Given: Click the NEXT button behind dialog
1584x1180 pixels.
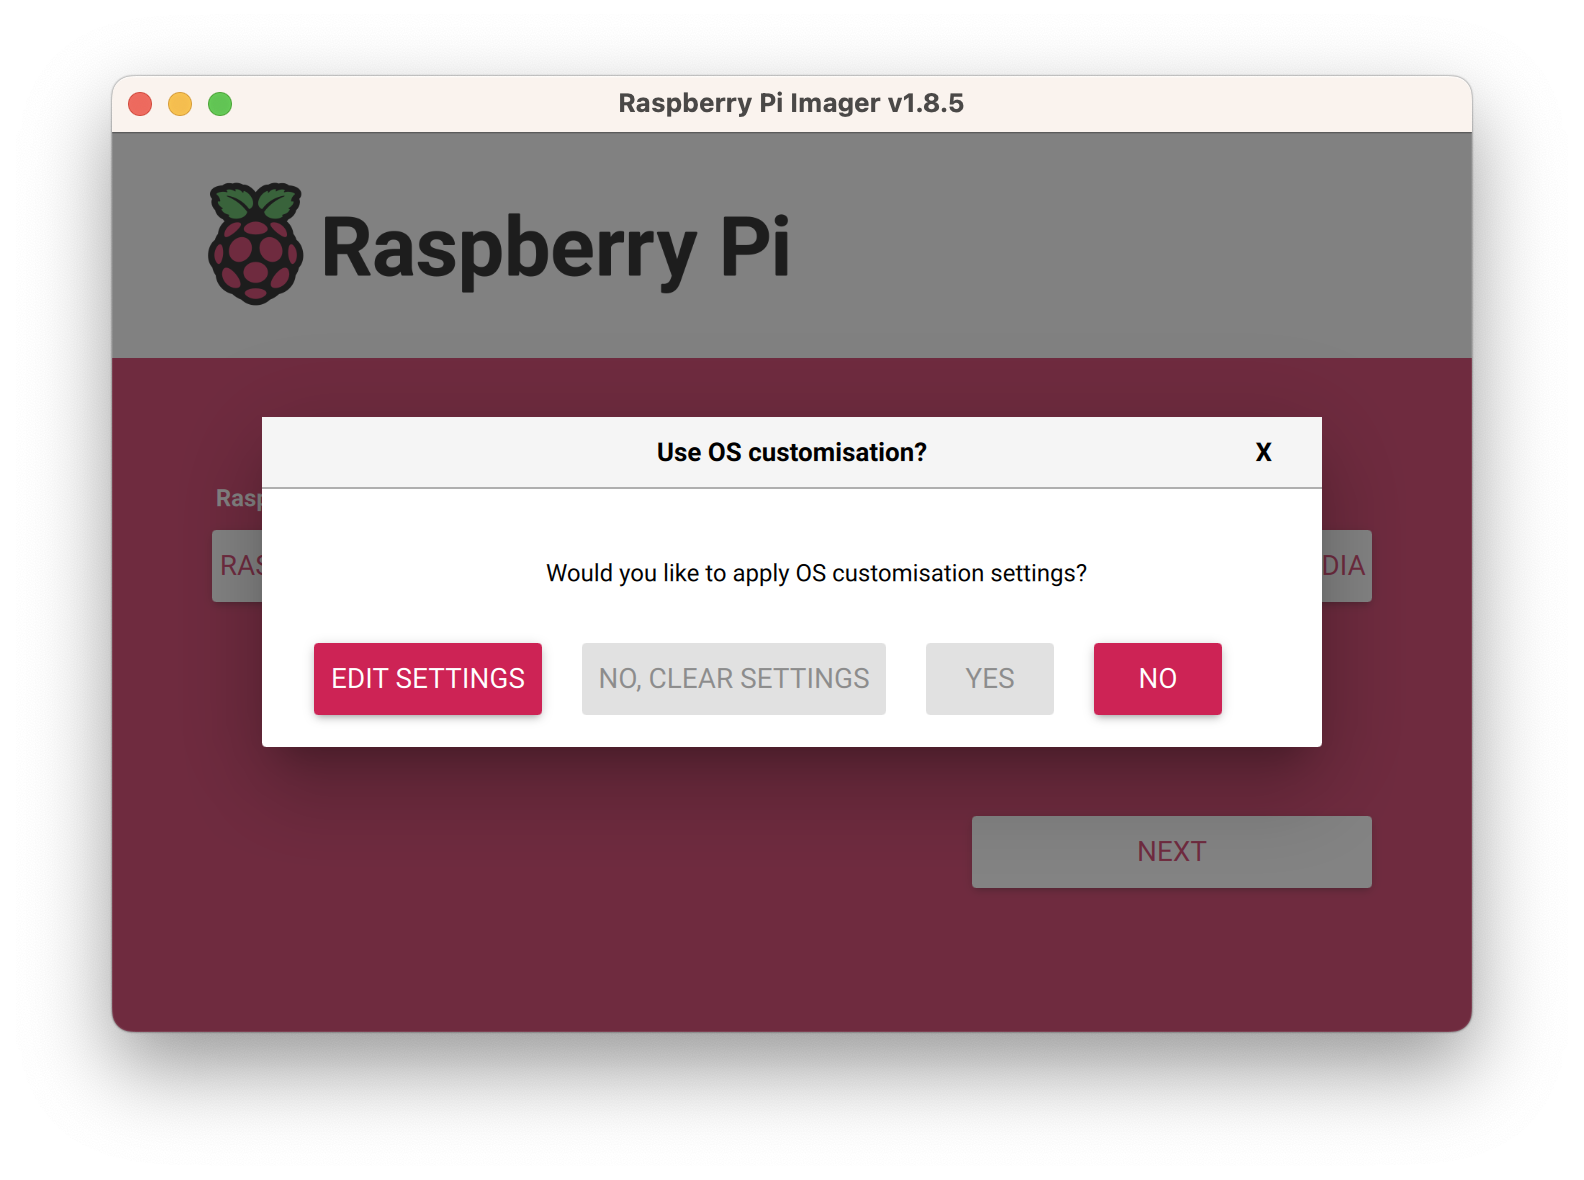Looking at the screenshot, I should click(1172, 851).
